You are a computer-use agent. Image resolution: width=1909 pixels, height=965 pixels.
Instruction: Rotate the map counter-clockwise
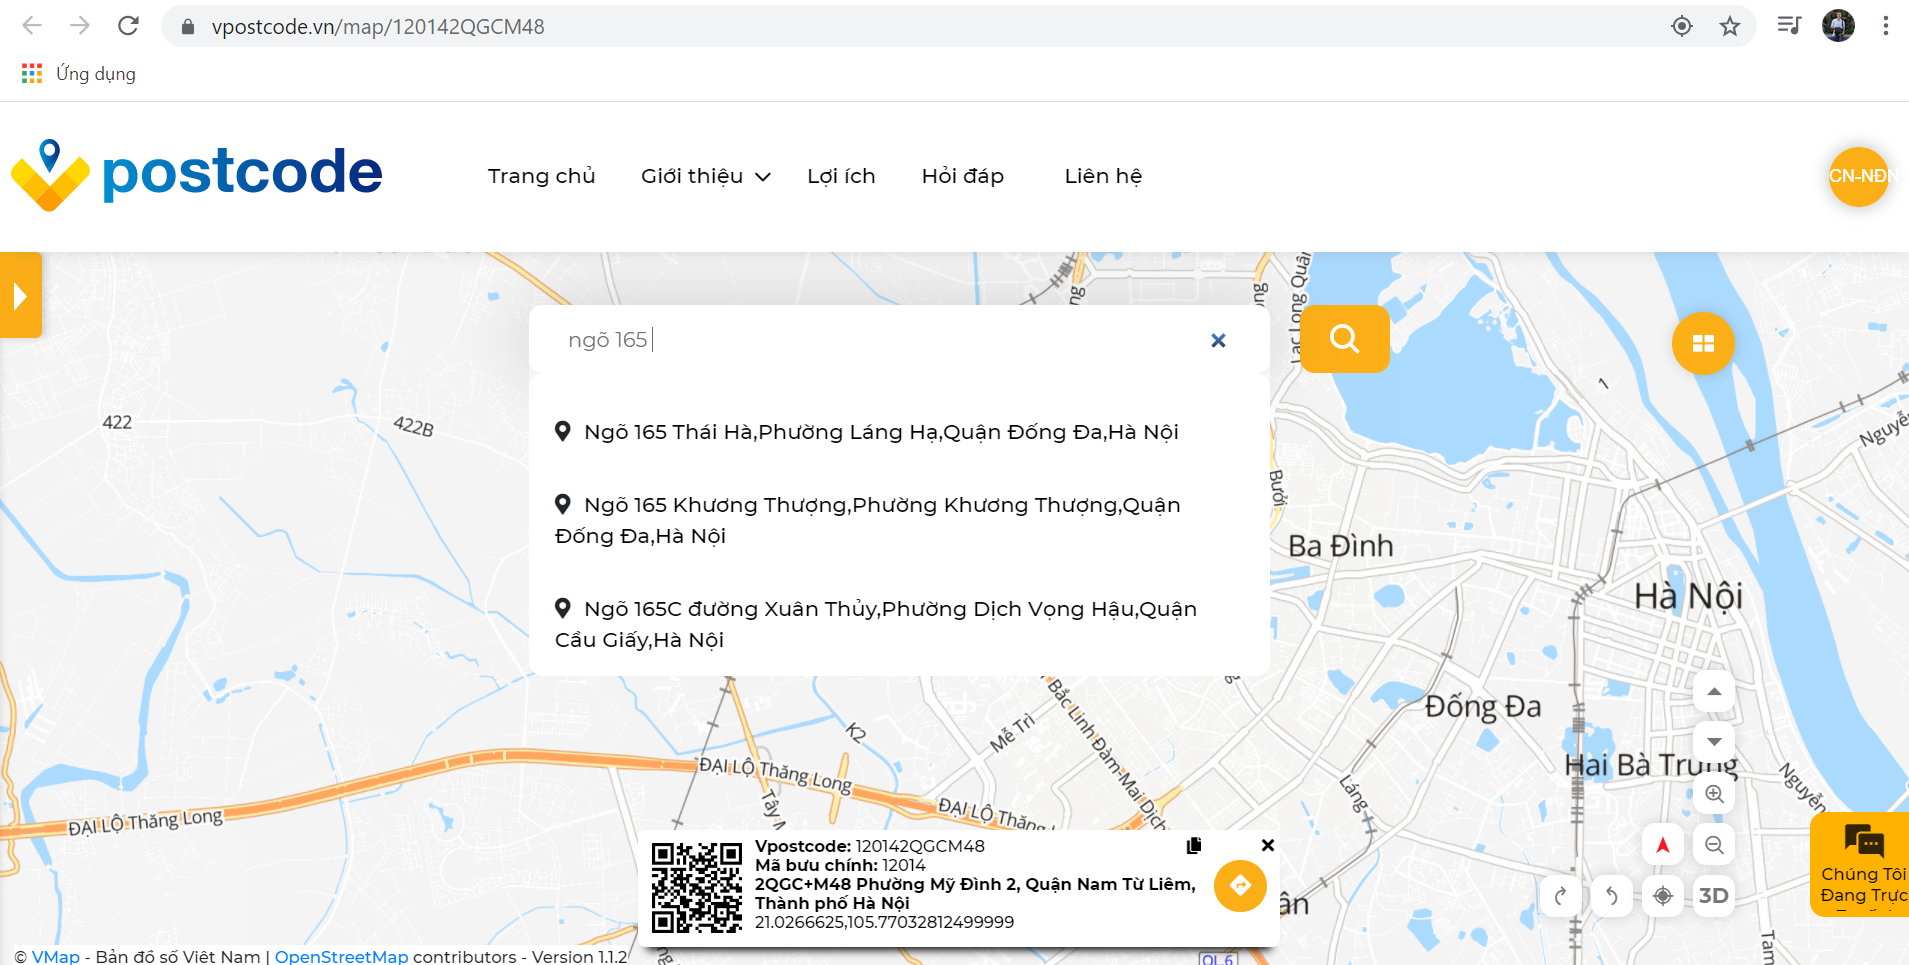(x=1612, y=896)
